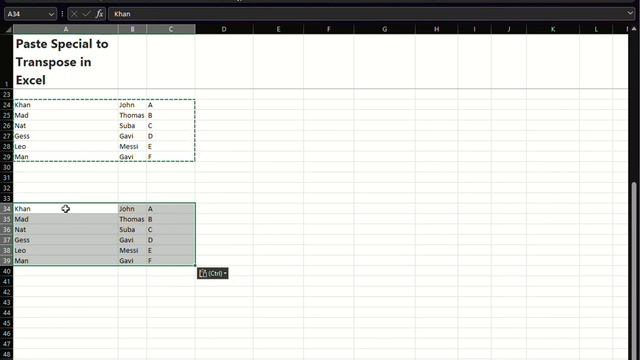640x360 pixels.
Task: Click the title cell Paste Special to Transpose
Action: [x=66, y=62]
